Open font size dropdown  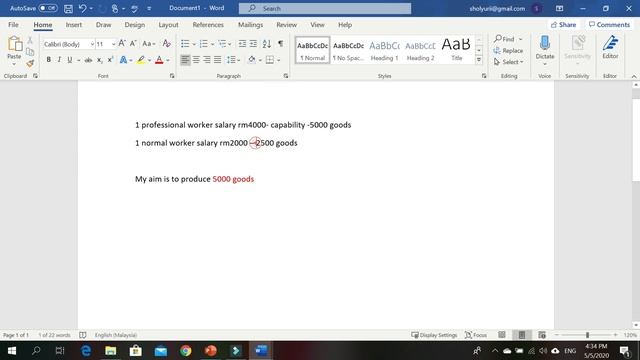point(113,44)
